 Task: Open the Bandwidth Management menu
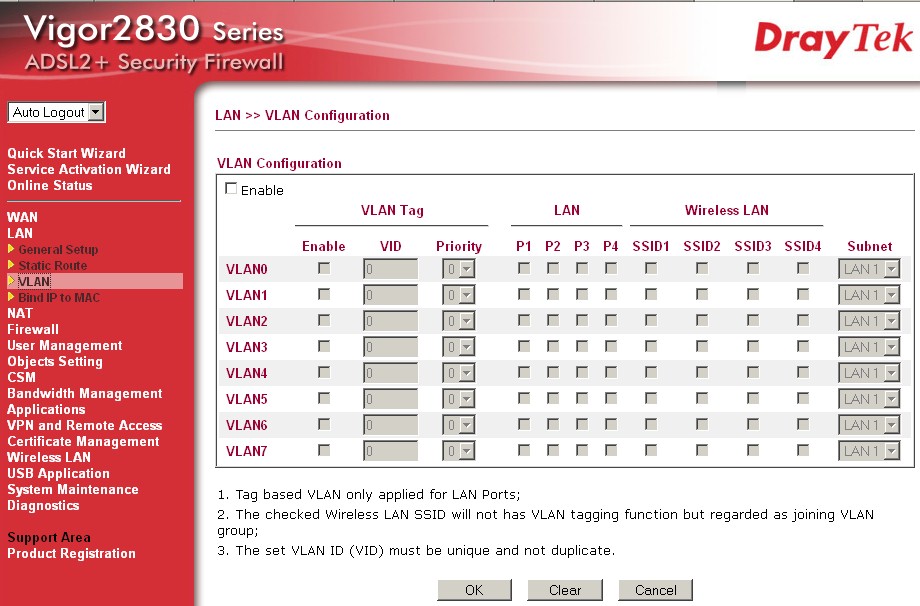pos(85,394)
